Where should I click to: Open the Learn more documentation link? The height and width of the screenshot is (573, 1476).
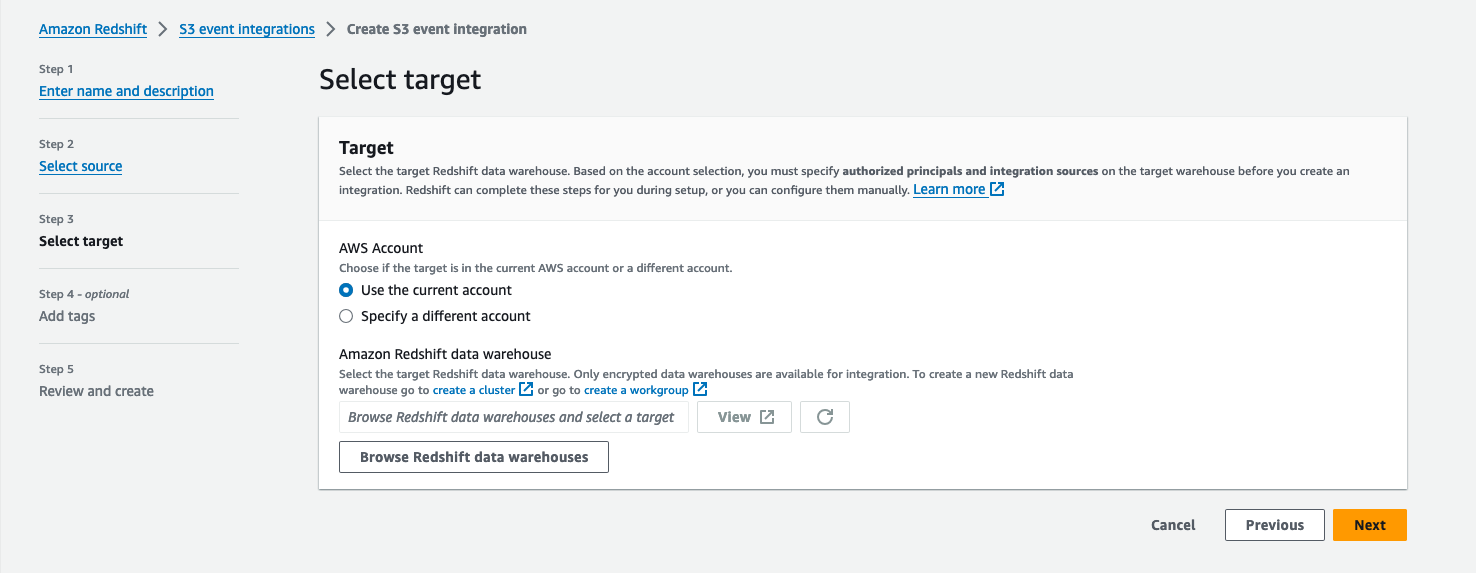coord(949,189)
